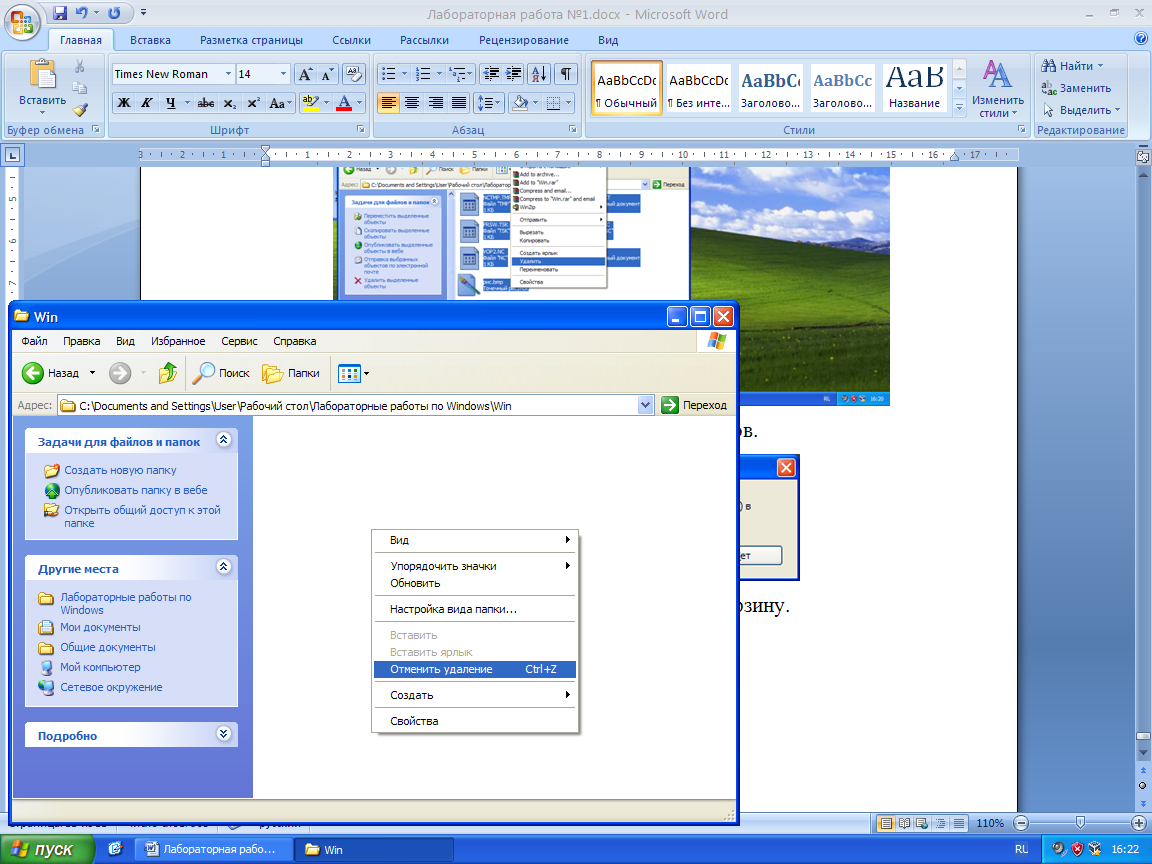Clear formatting using the eraser icon

click(354, 74)
